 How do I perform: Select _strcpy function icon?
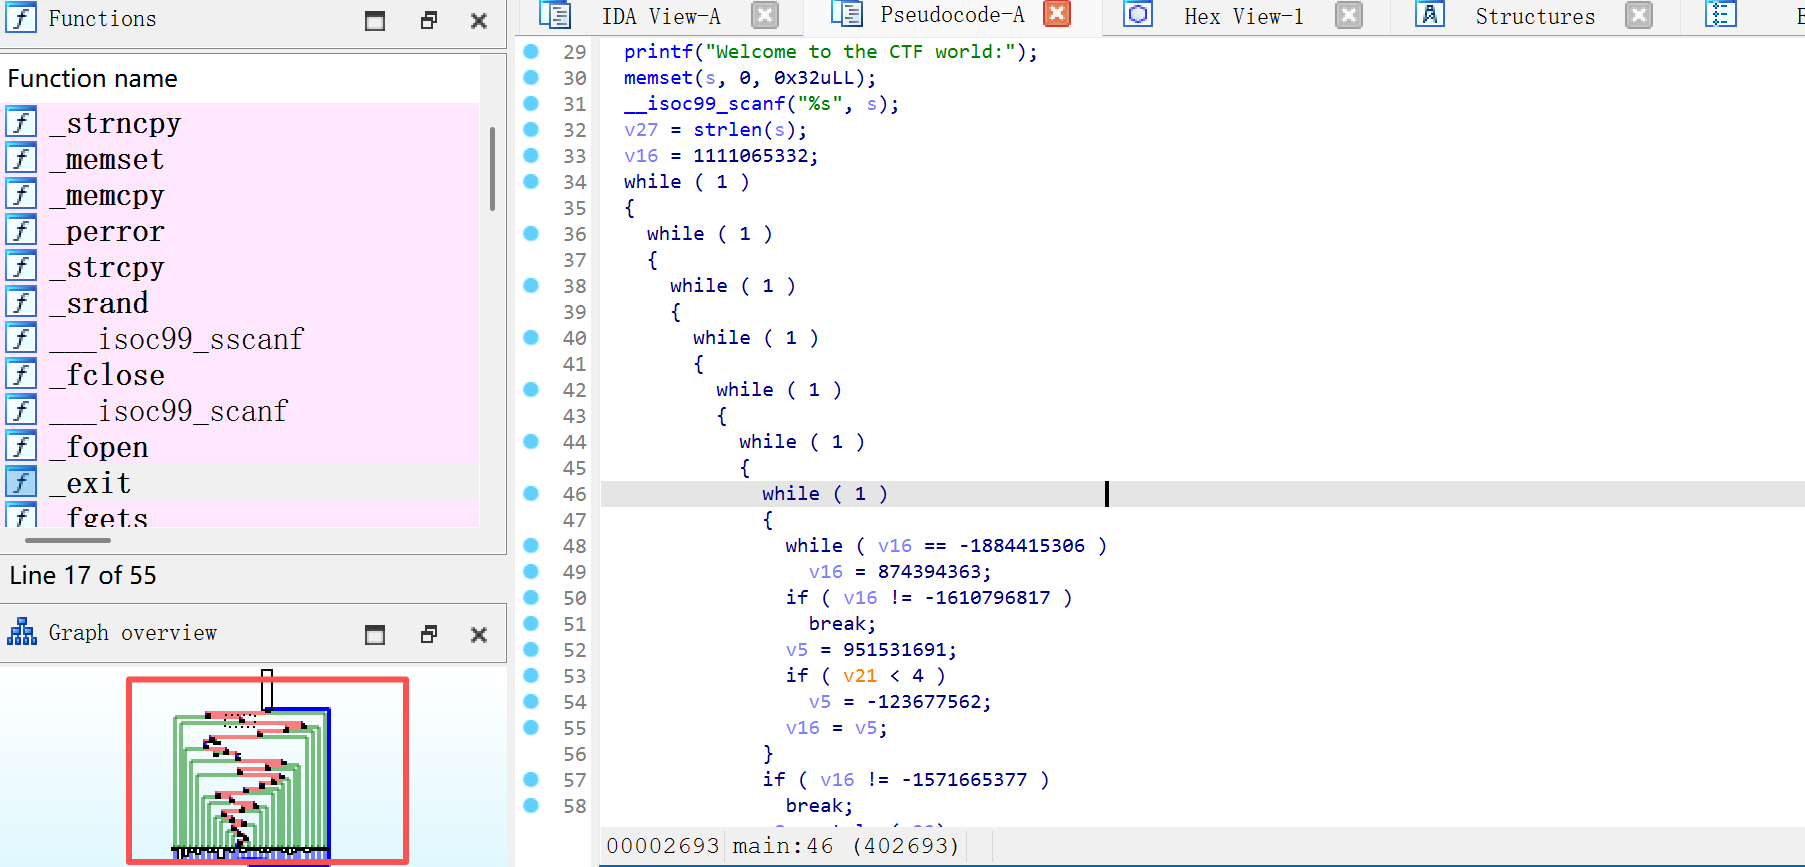click(x=21, y=266)
